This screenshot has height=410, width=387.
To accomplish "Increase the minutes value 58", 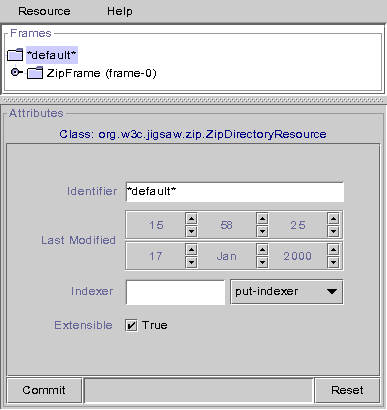I will pyautogui.click(x=263, y=219).
